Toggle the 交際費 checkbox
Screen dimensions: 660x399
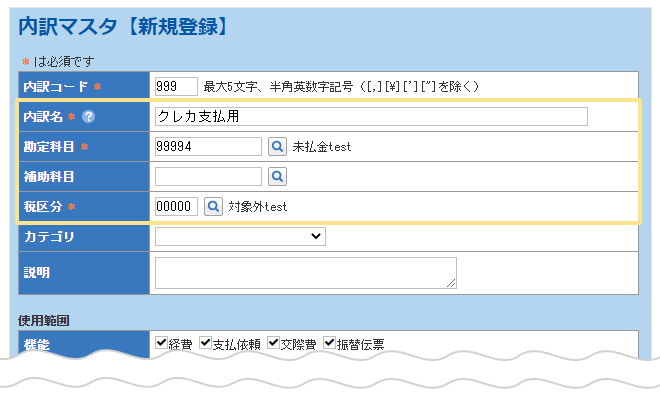coord(274,343)
